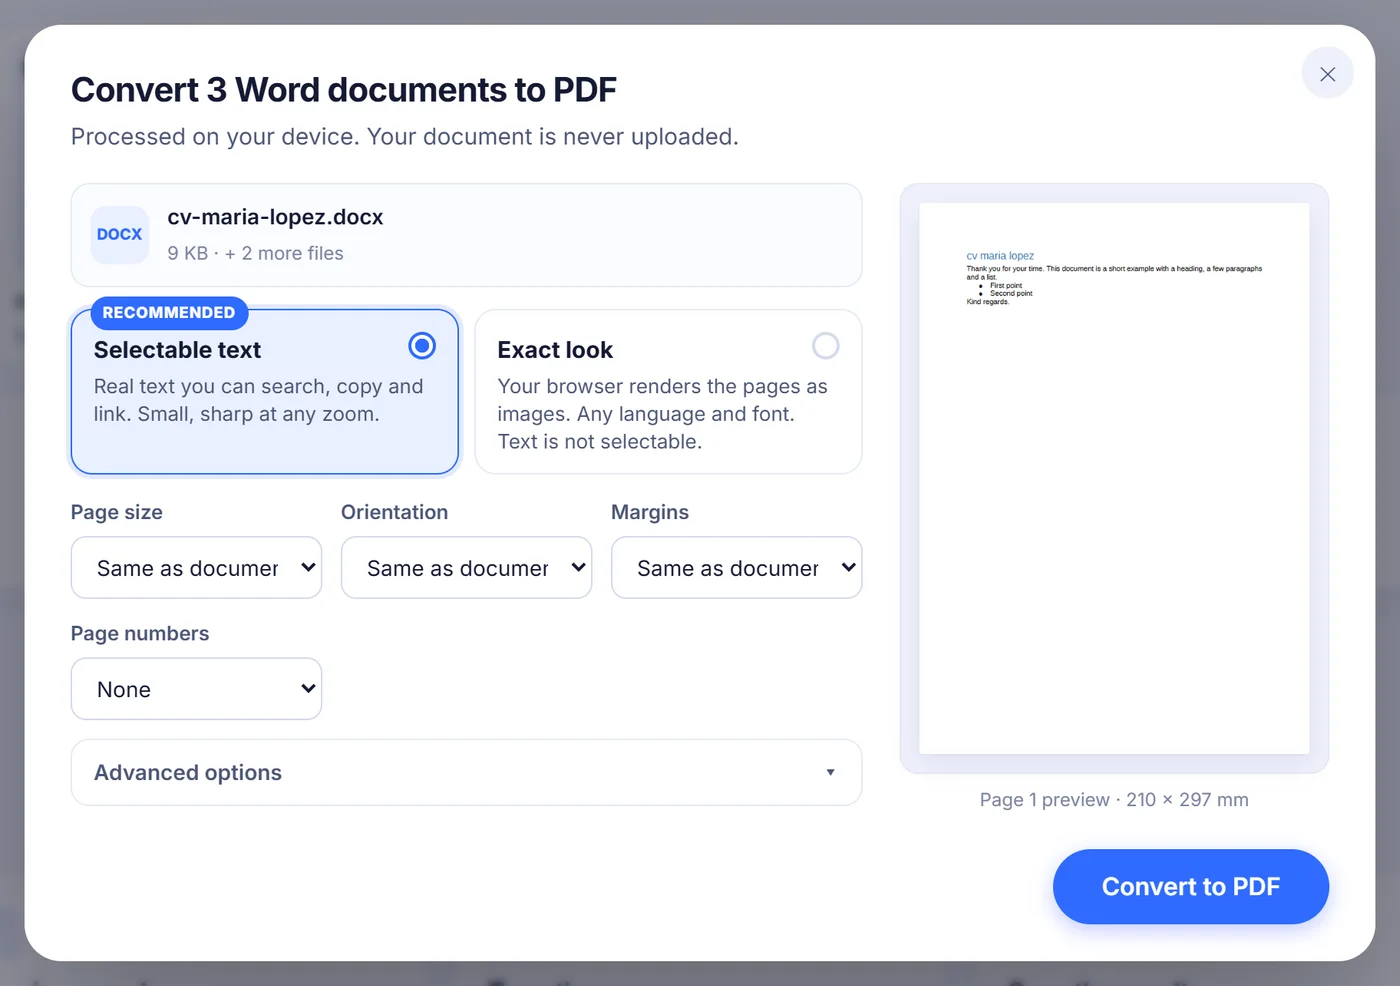This screenshot has width=1400, height=986.
Task: Click the 'Exact look' card title
Action: [x=555, y=350]
